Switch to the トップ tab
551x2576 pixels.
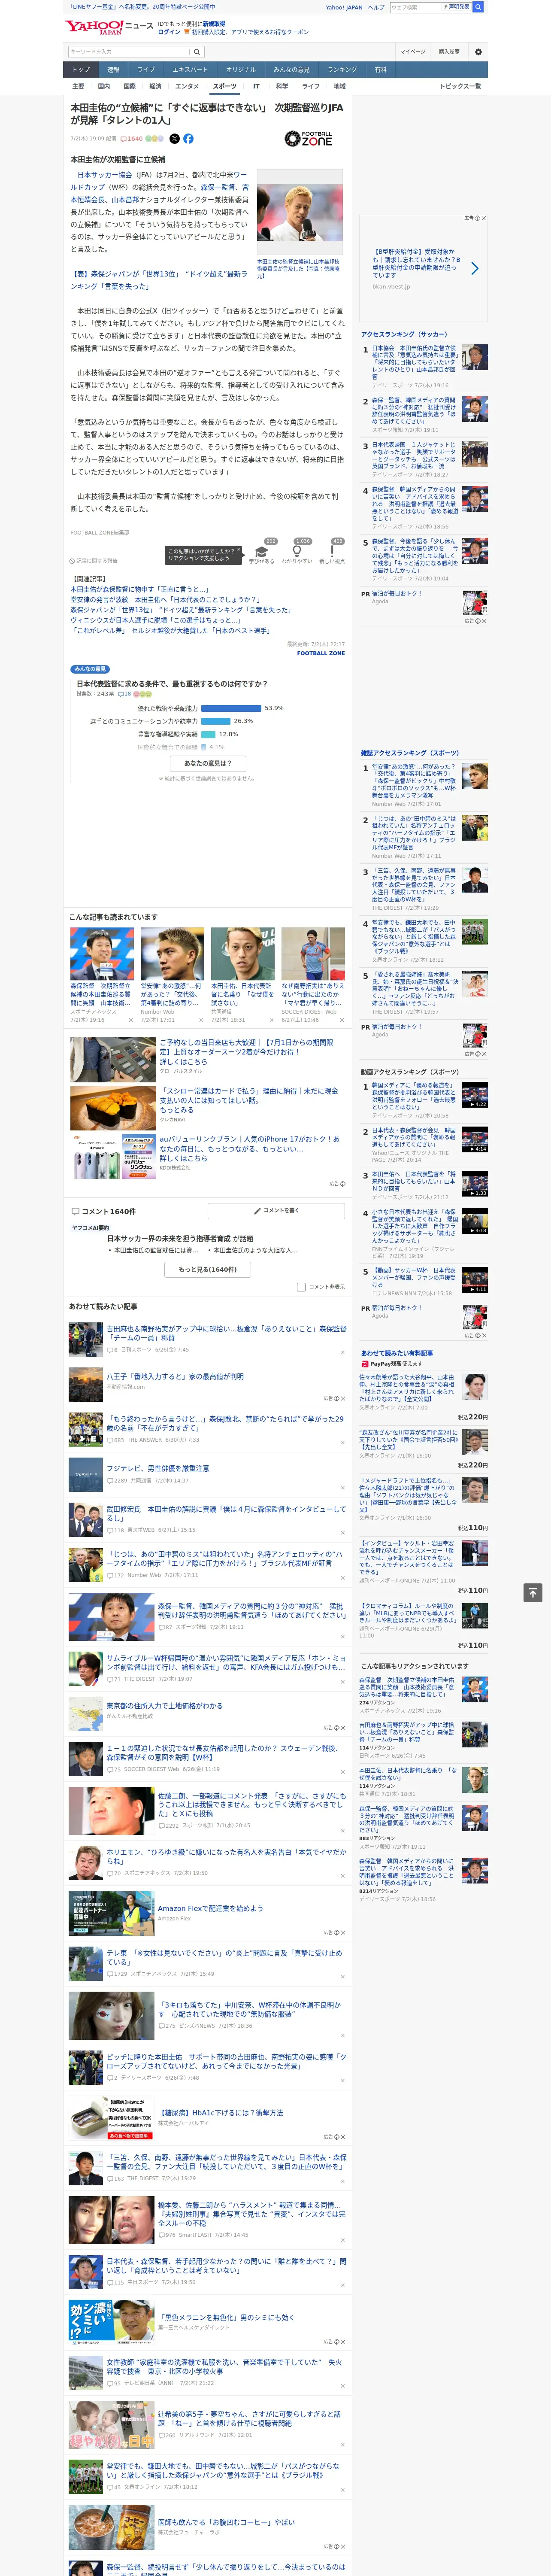81,70
